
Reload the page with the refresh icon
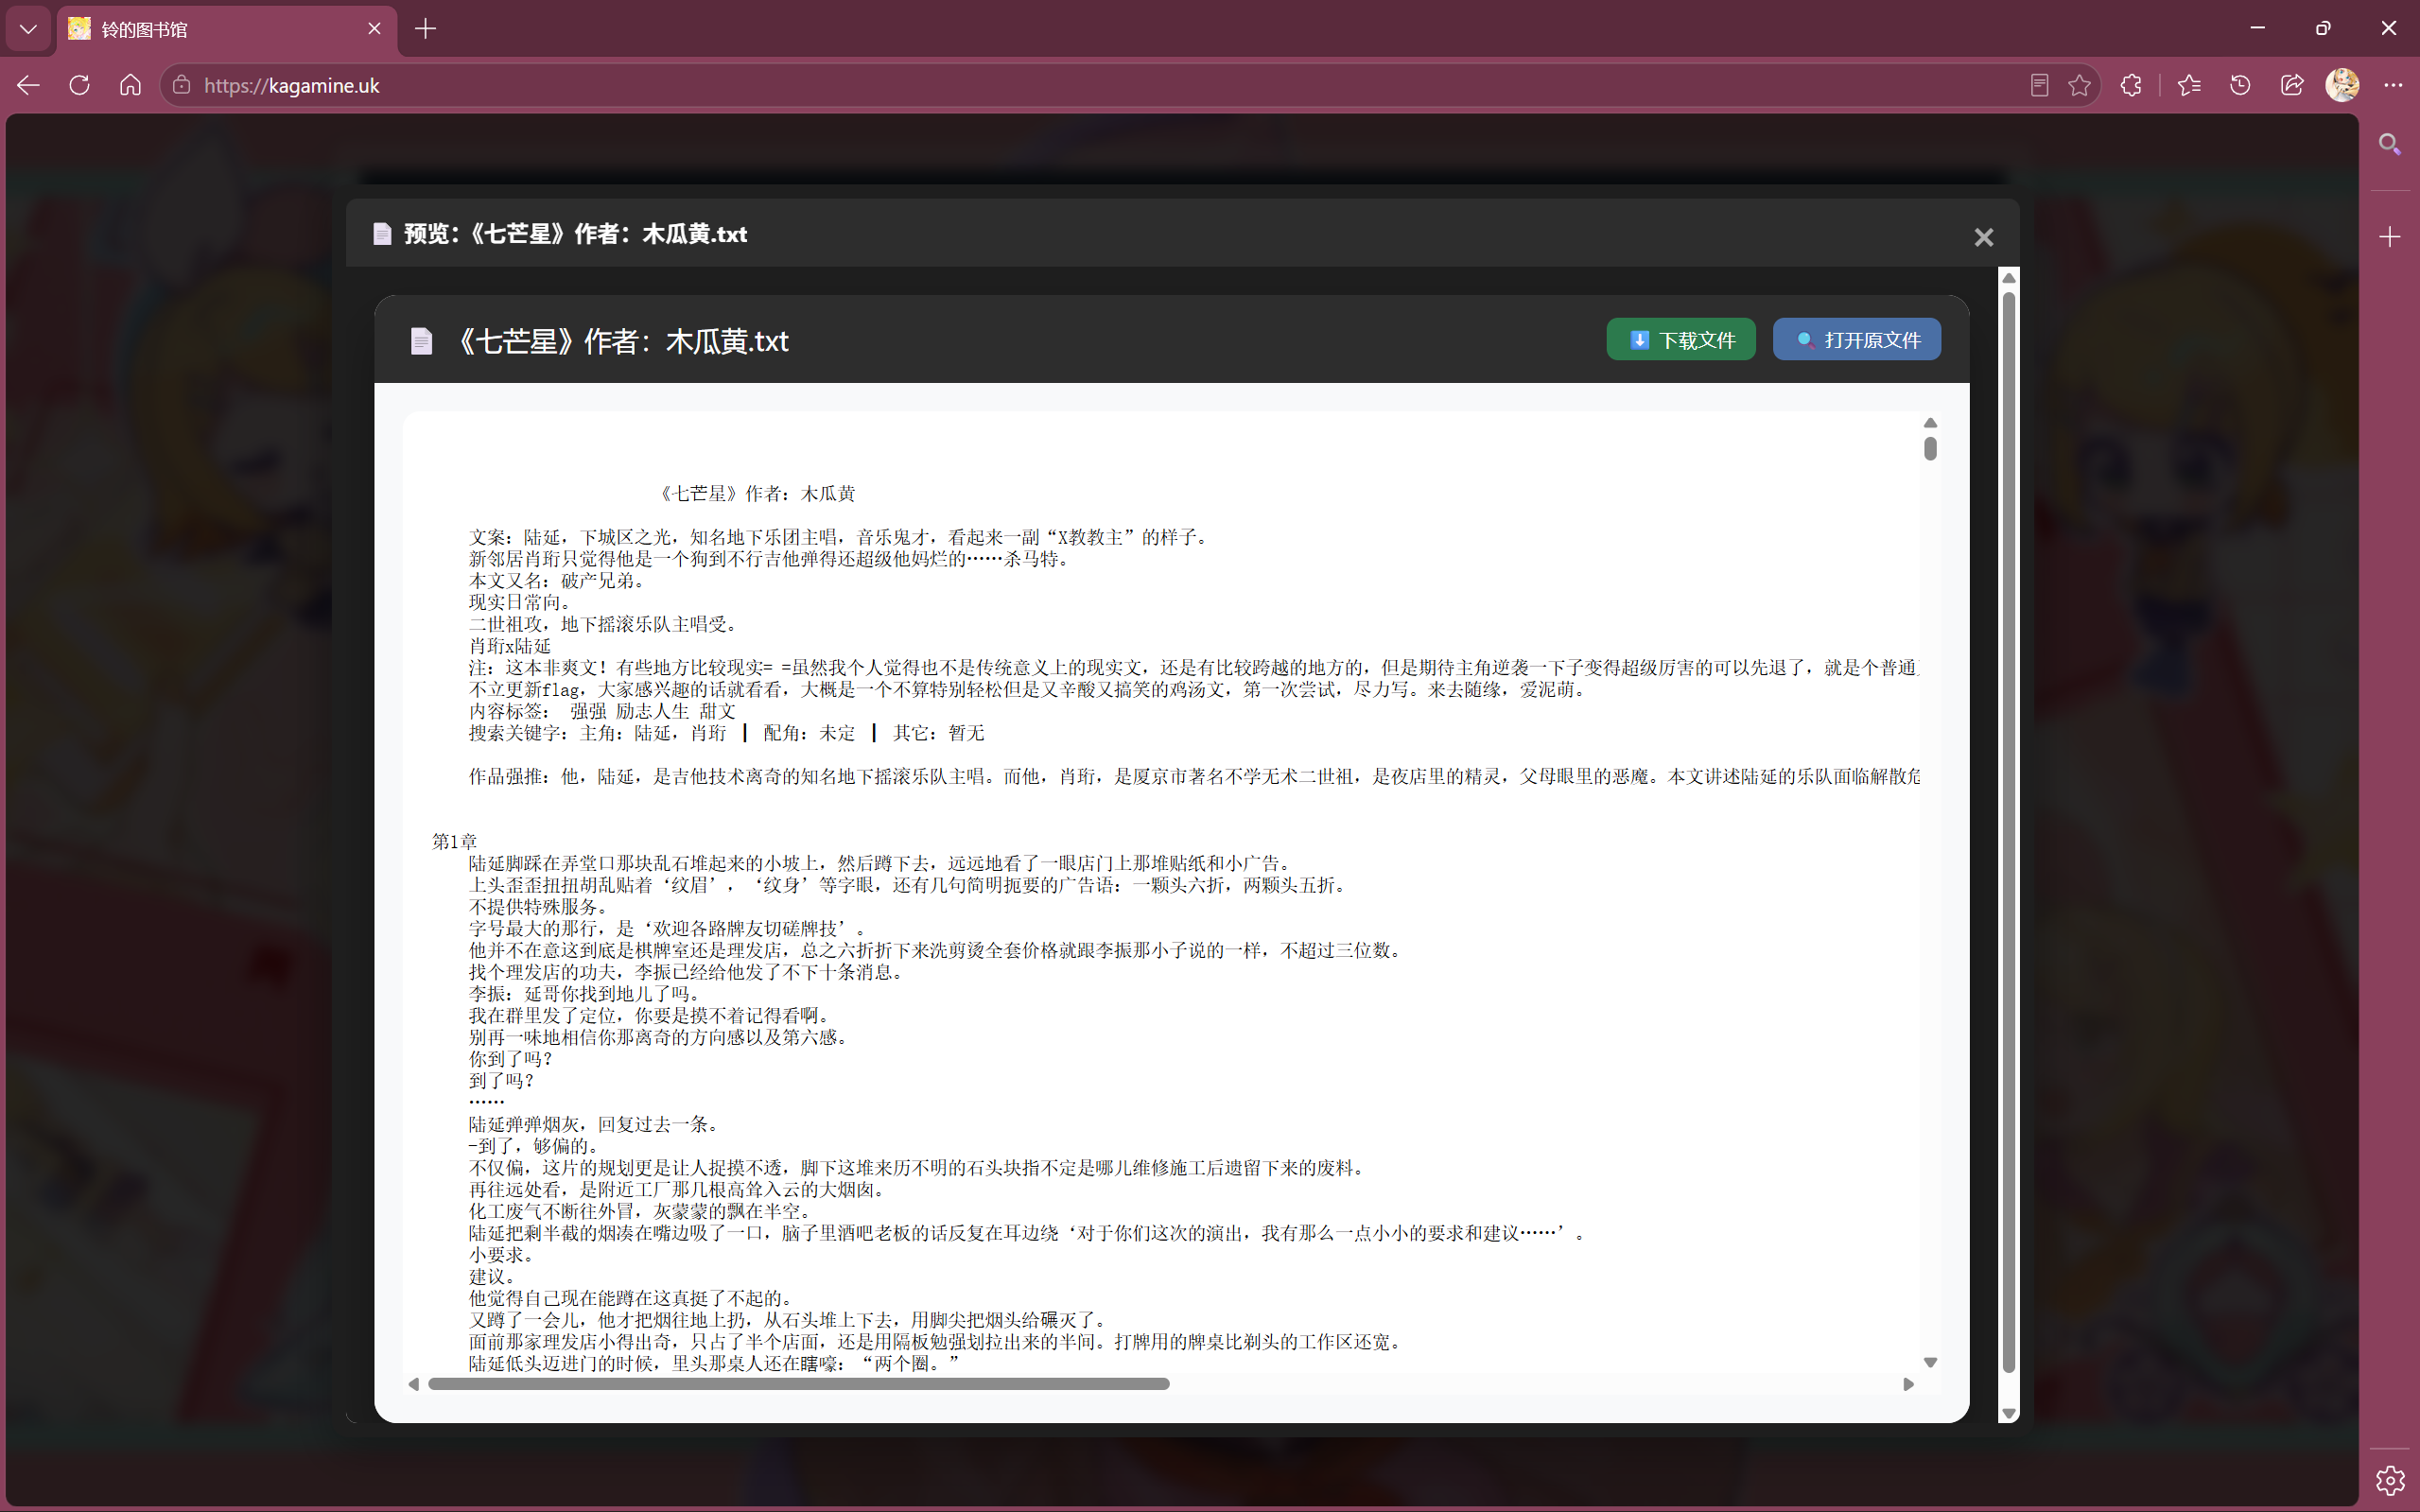pyautogui.click(x=79, y=85)
